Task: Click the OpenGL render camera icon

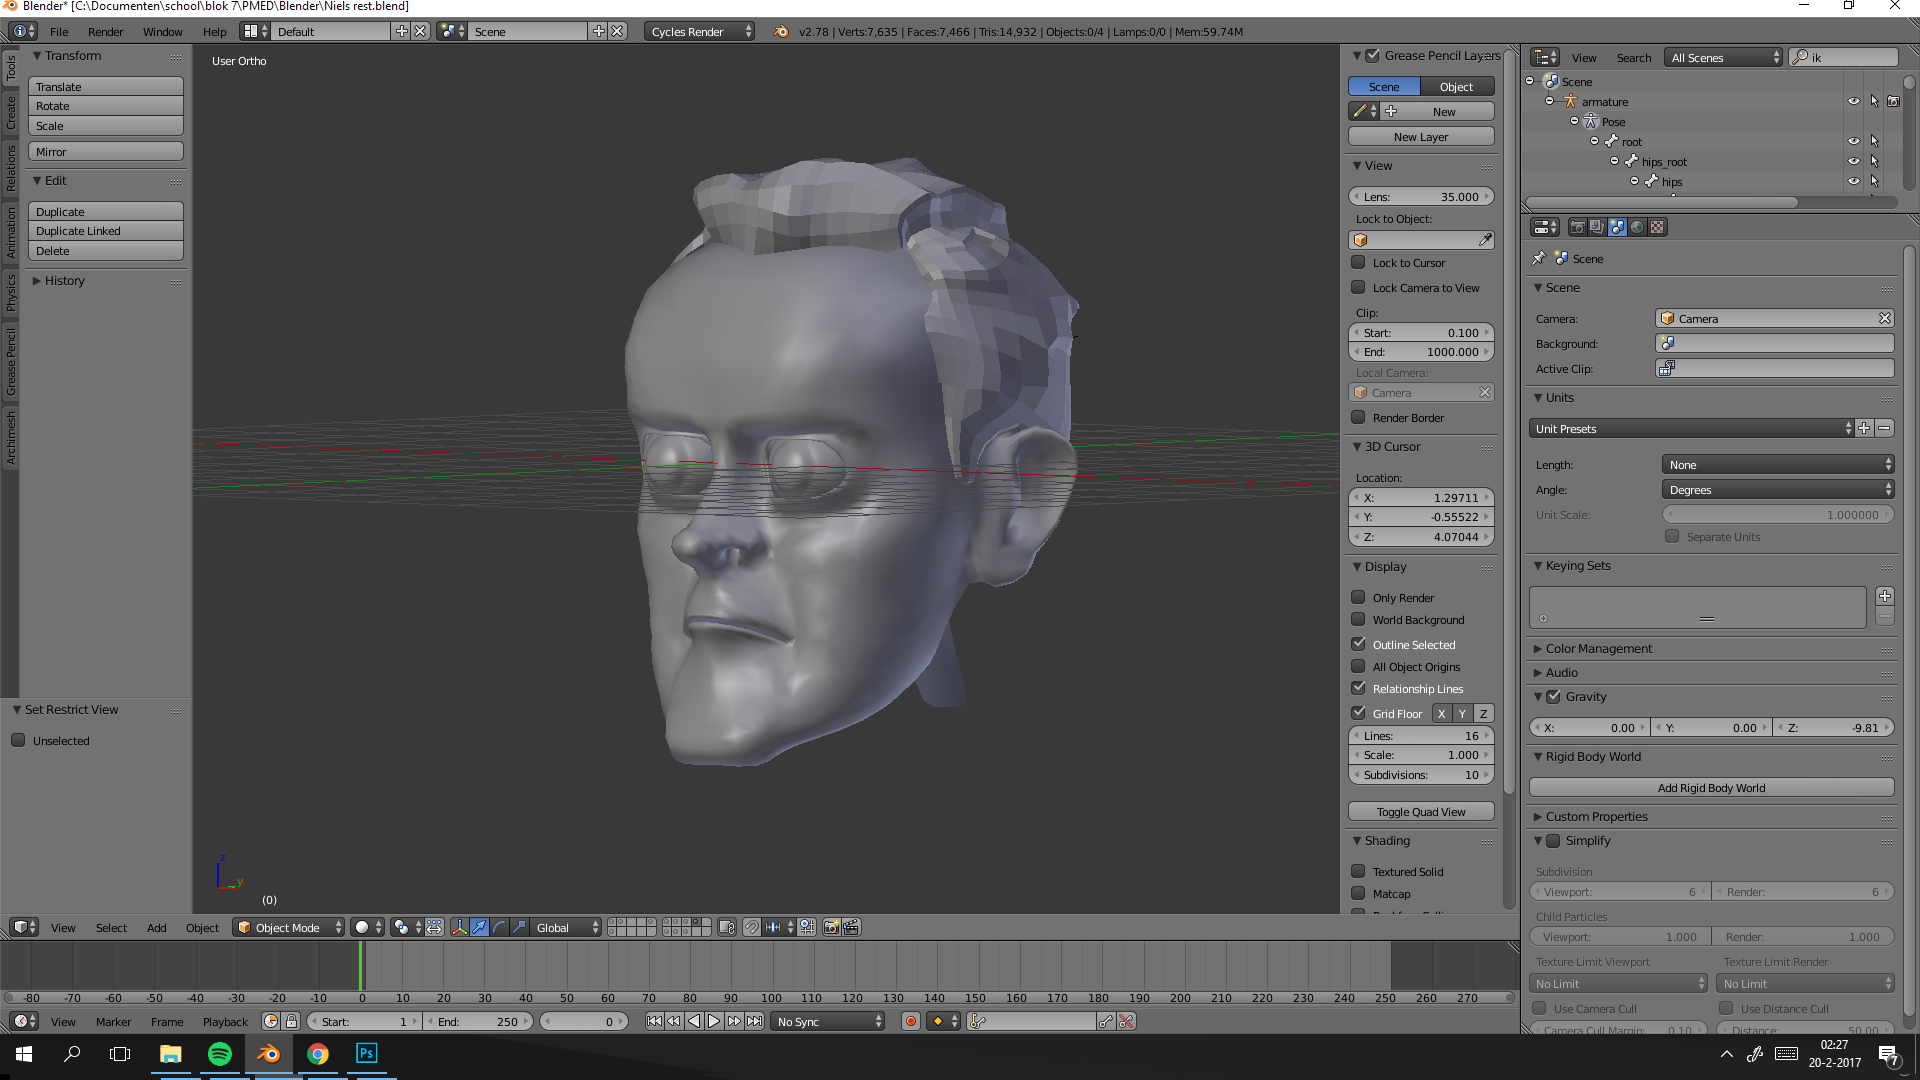Action: click(831, 927)
